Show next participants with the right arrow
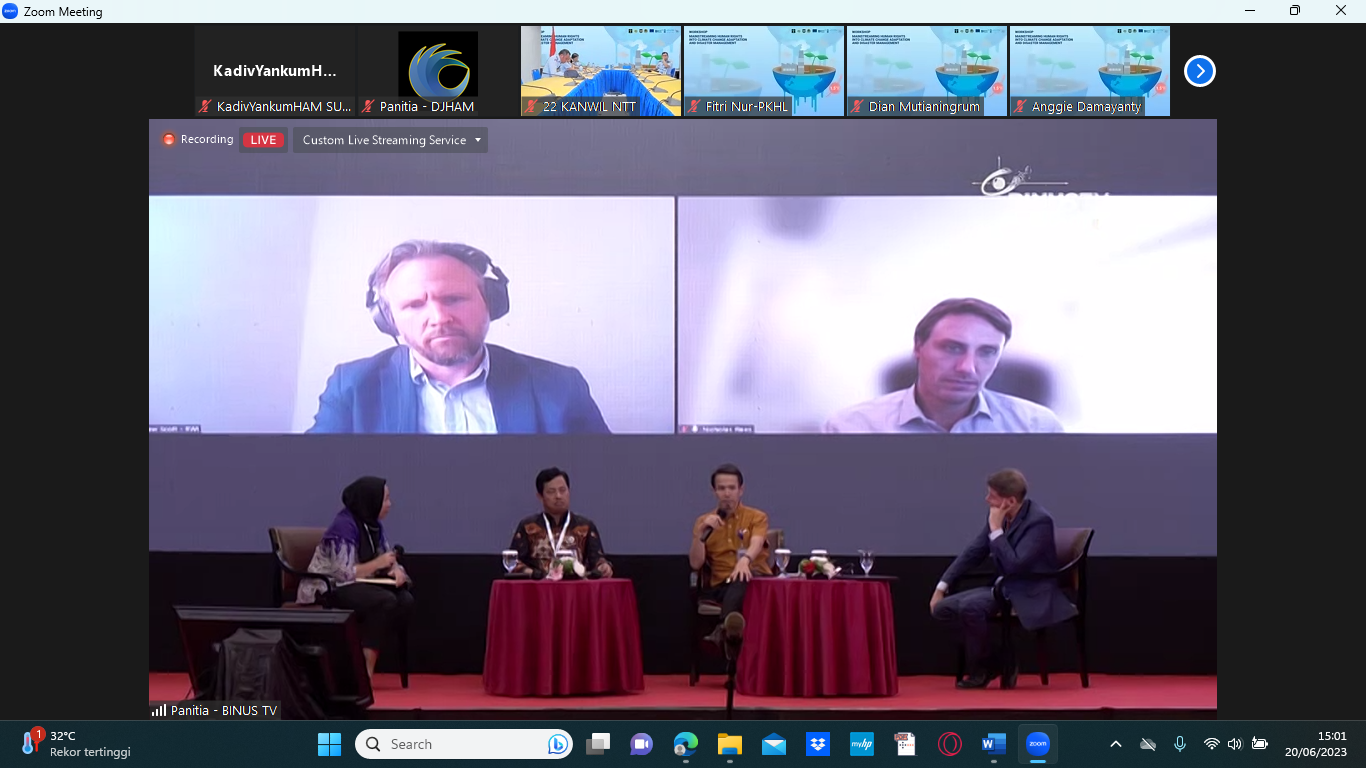The image size is (1366, 768). [x=1199, y=71]
